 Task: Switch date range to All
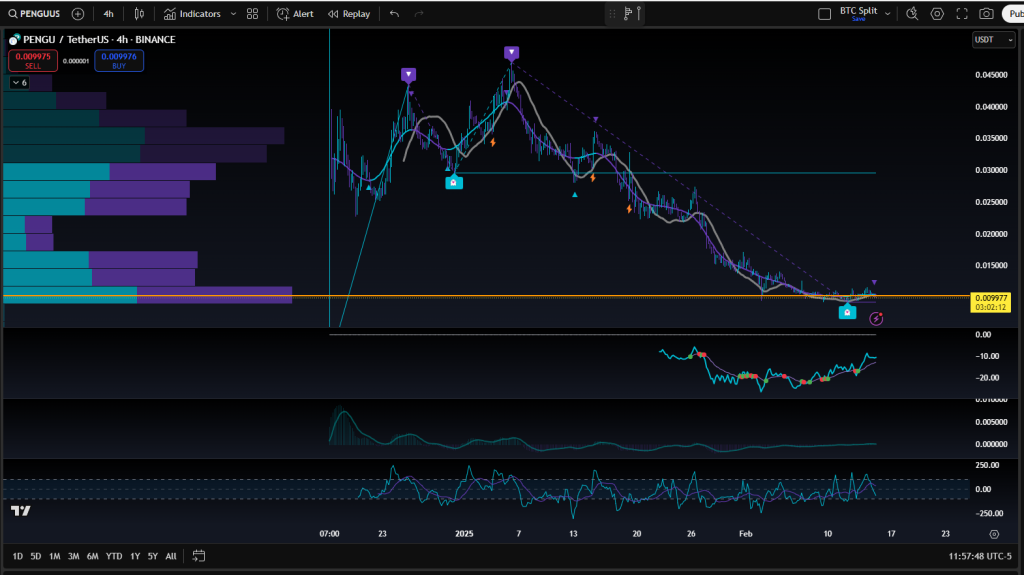coord(171,556)
